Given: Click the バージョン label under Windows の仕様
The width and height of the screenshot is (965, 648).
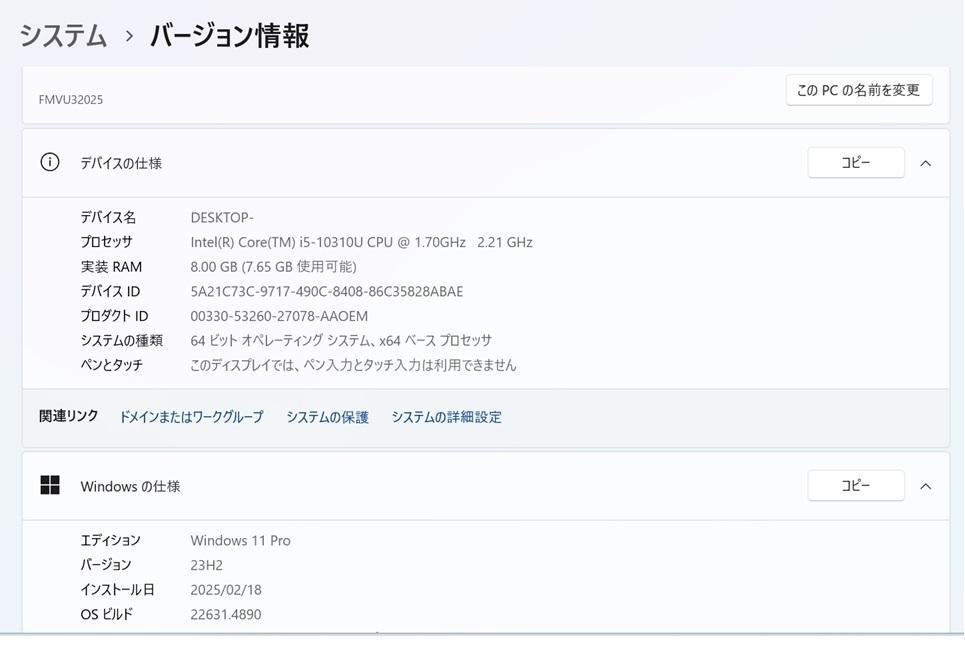Looking at the screenshot, I should click(106, 565).
